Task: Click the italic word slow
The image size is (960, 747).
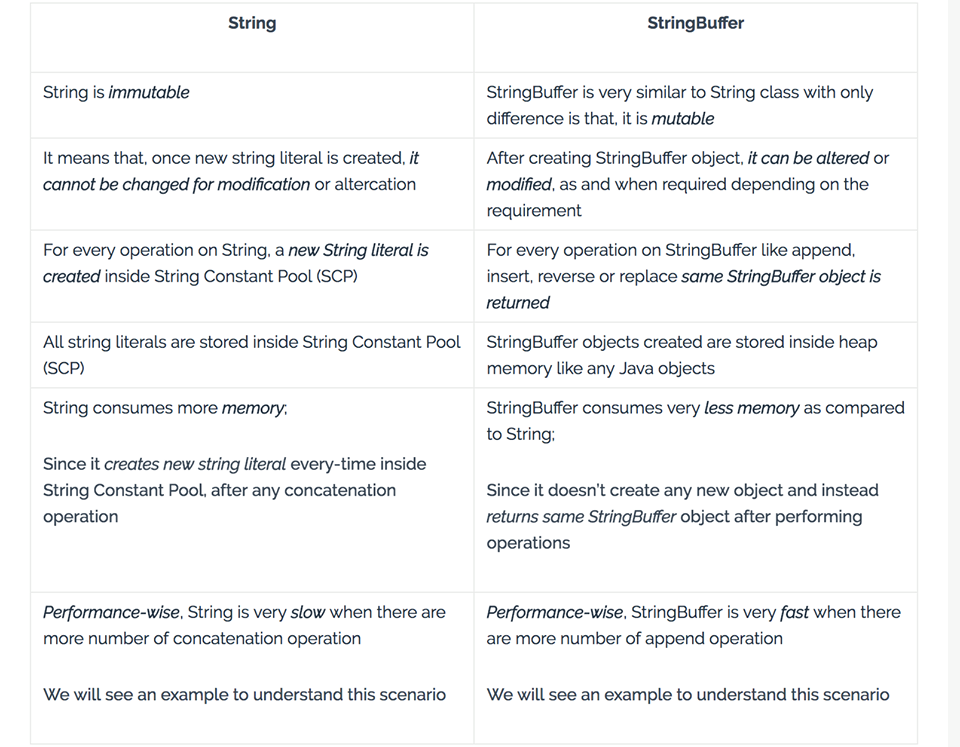Action: [308, 612]
